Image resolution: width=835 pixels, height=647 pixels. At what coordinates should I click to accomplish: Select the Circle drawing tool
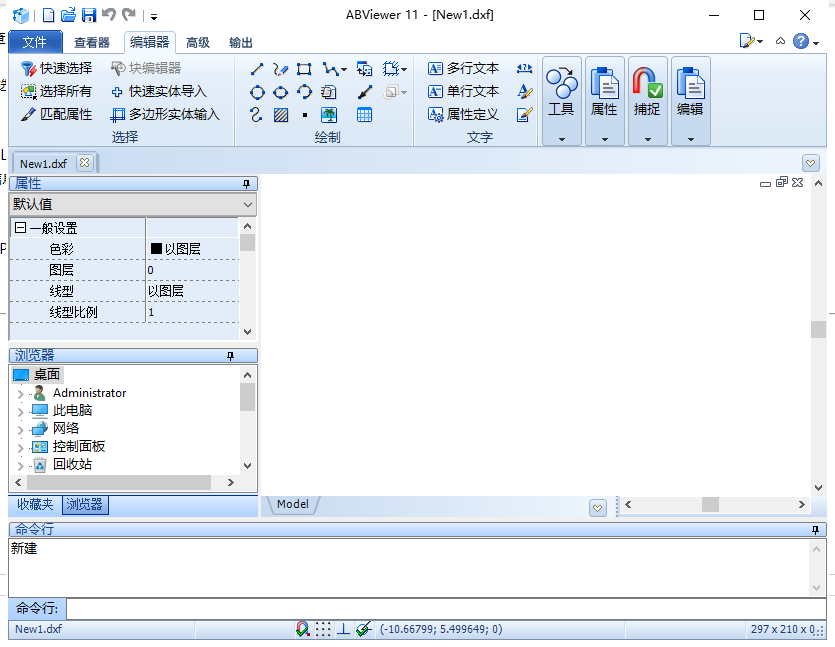pos(257,92)
